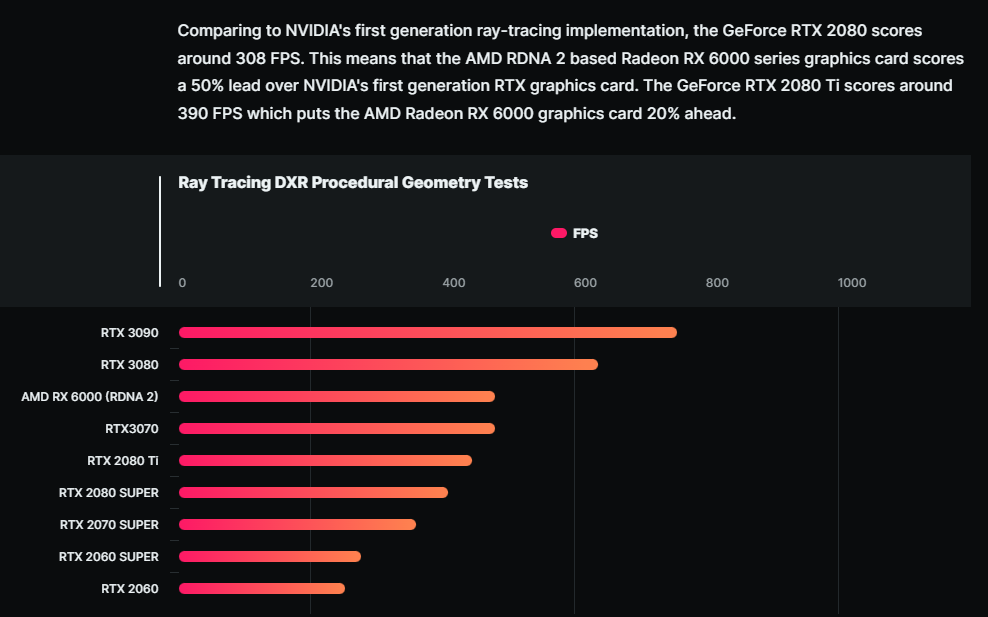Click the RTX 2070 SUPER category label
The height and width of the screenshot is (617, 988).
[109, 525]
